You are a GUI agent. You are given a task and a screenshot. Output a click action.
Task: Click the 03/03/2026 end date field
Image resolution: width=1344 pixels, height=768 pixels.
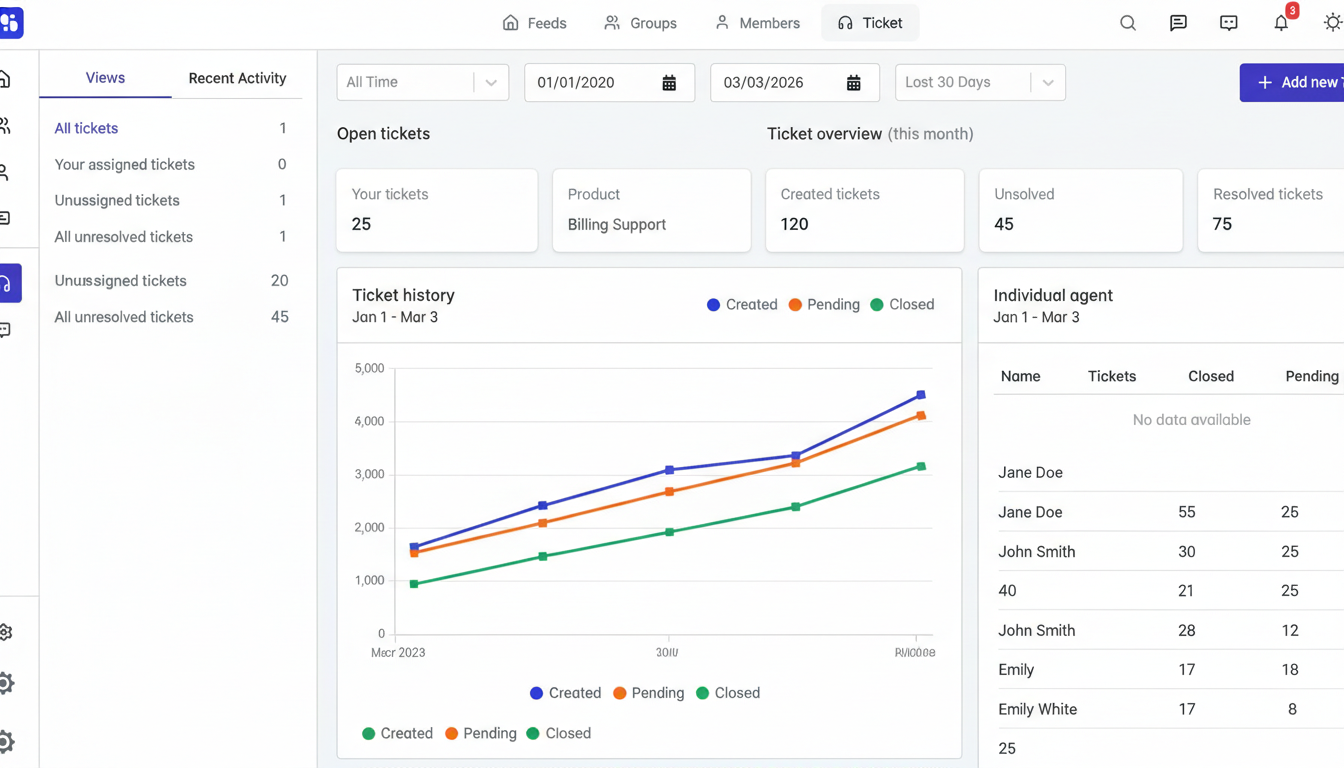[x=794, y=82]
